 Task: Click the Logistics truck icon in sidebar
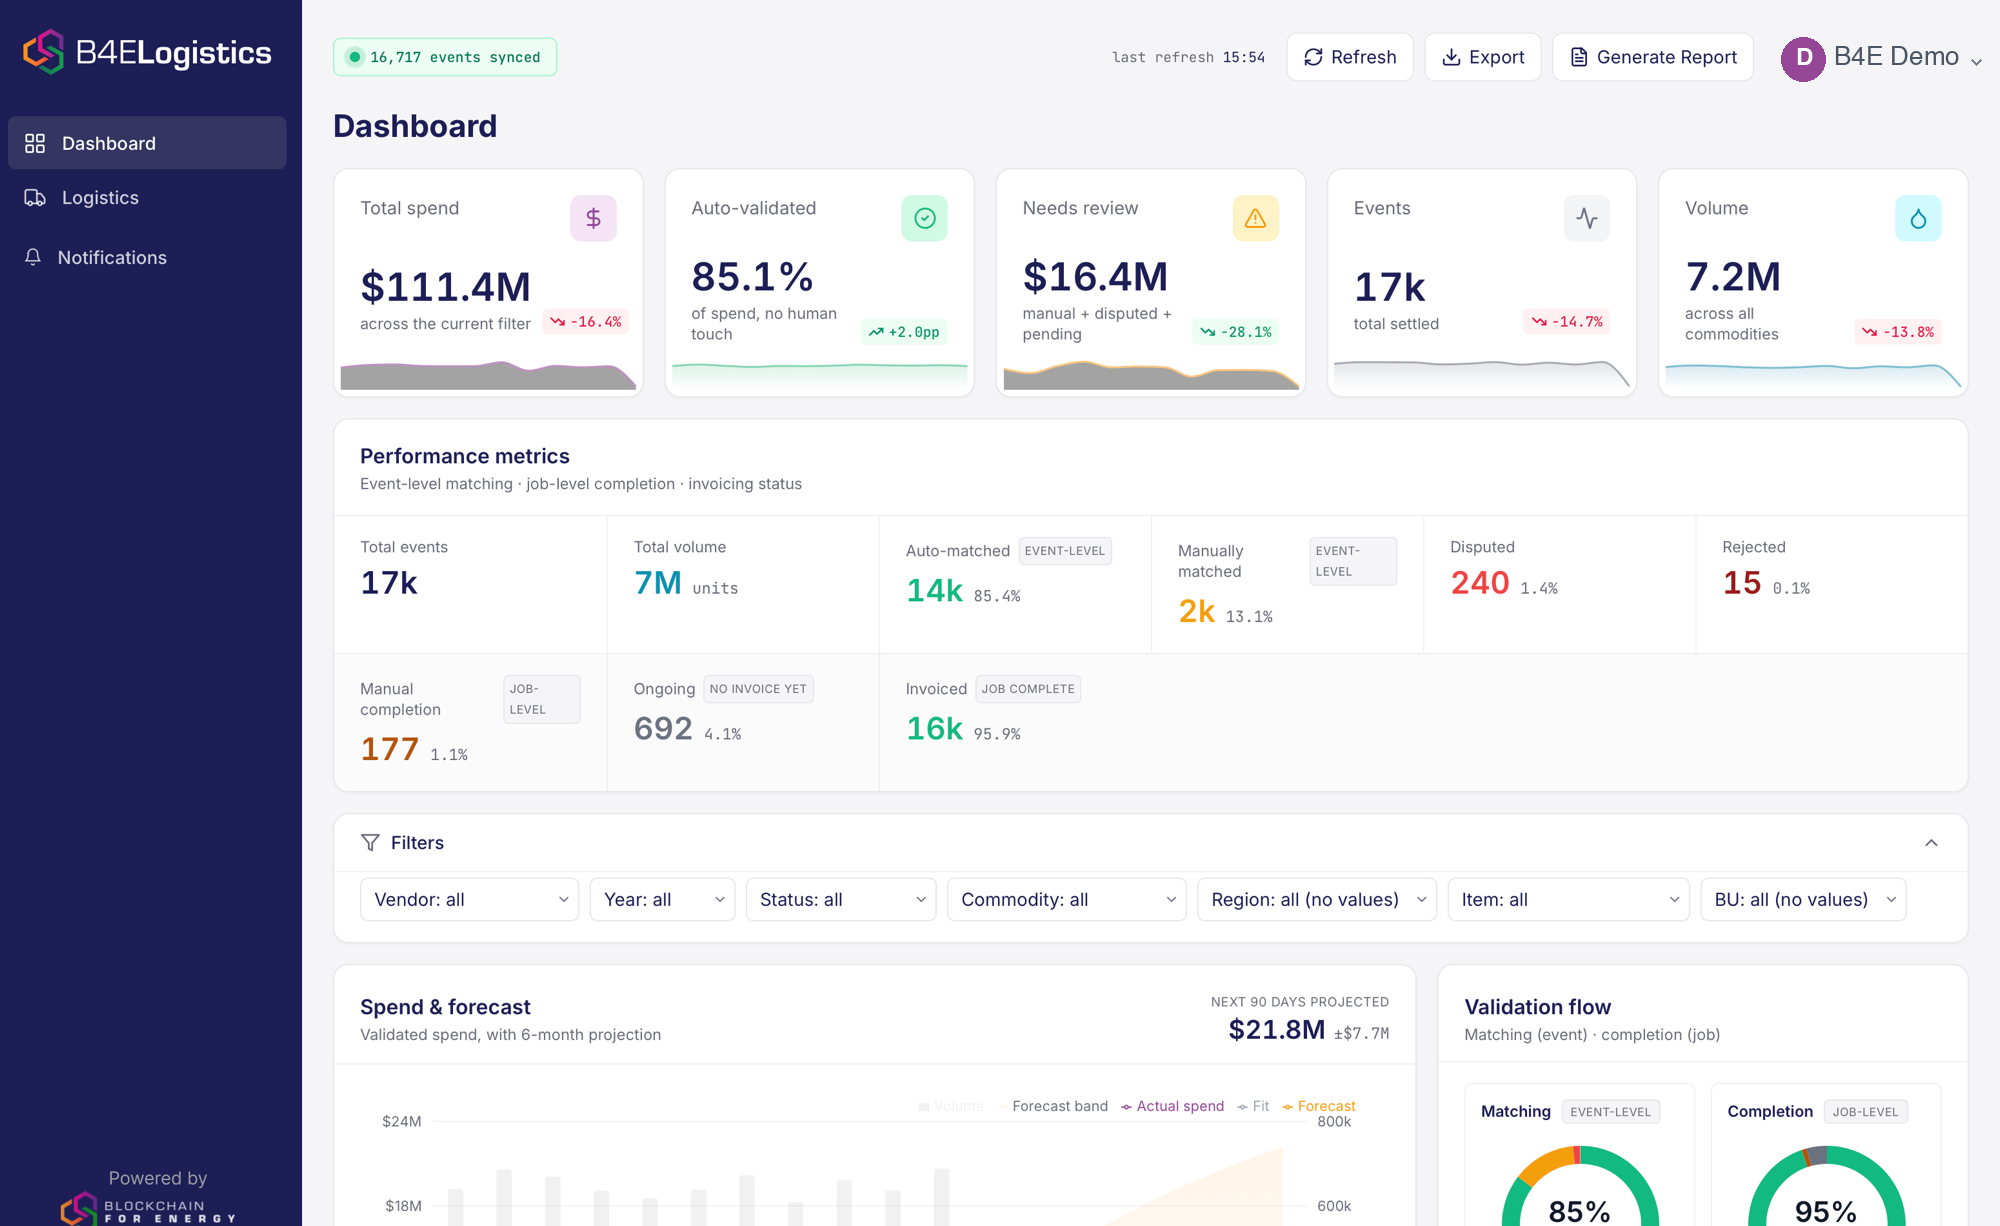[35, 198]
